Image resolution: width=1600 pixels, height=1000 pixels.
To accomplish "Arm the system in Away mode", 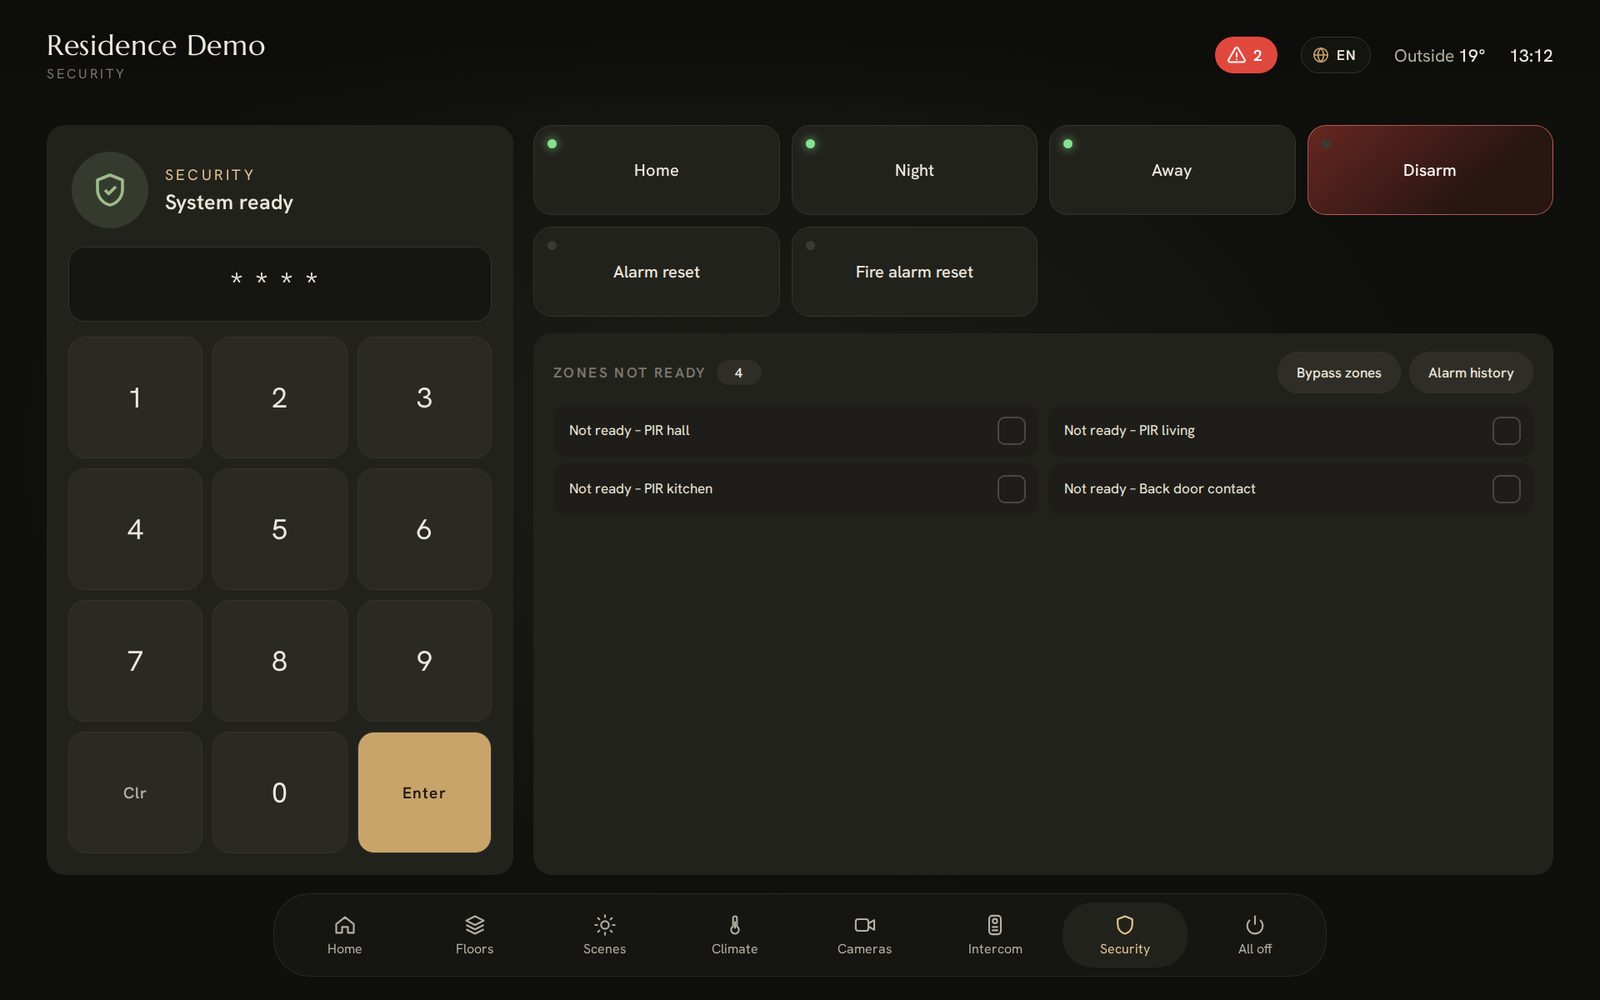I will [1172, 170].
